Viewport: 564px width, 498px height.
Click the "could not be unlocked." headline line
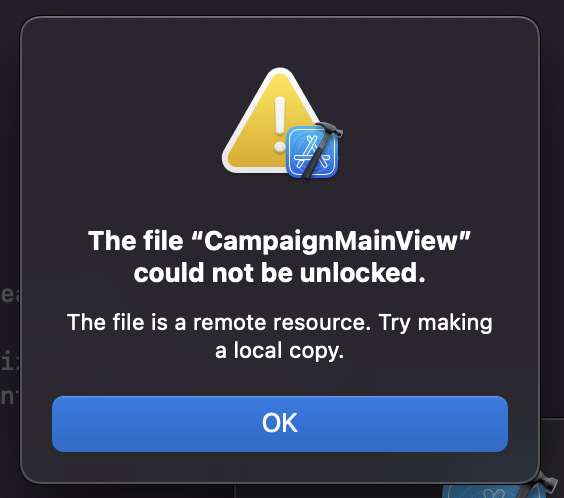click(279, 273)
